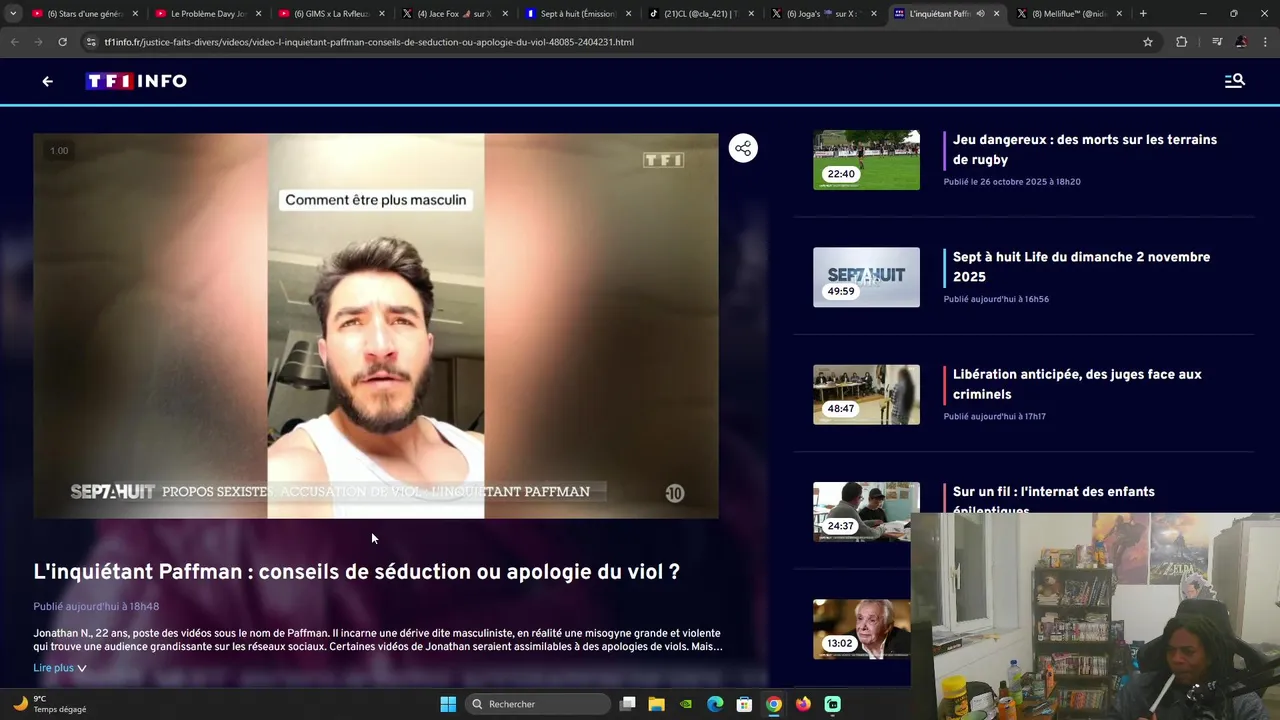Screen dimensions: 1280x720
Task: Click the Windows Rechercher search box
Action: click(x=538, y=704)
